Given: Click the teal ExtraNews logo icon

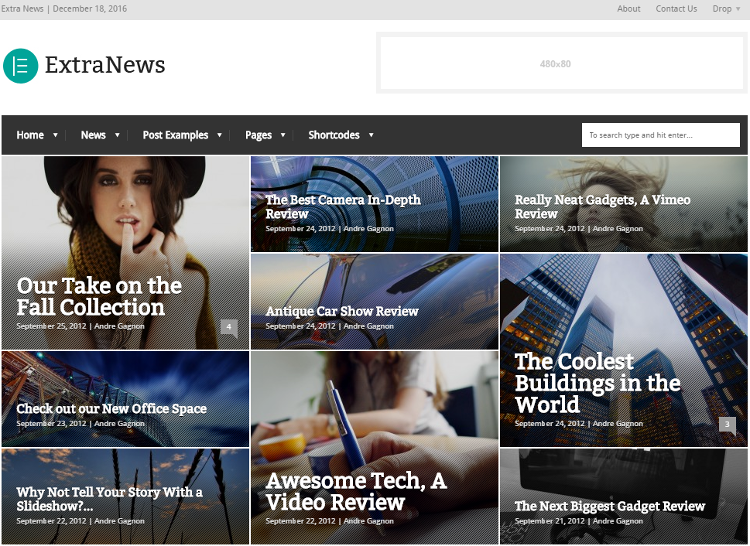Looking at the screenshot, I should (x=21, y=66).
